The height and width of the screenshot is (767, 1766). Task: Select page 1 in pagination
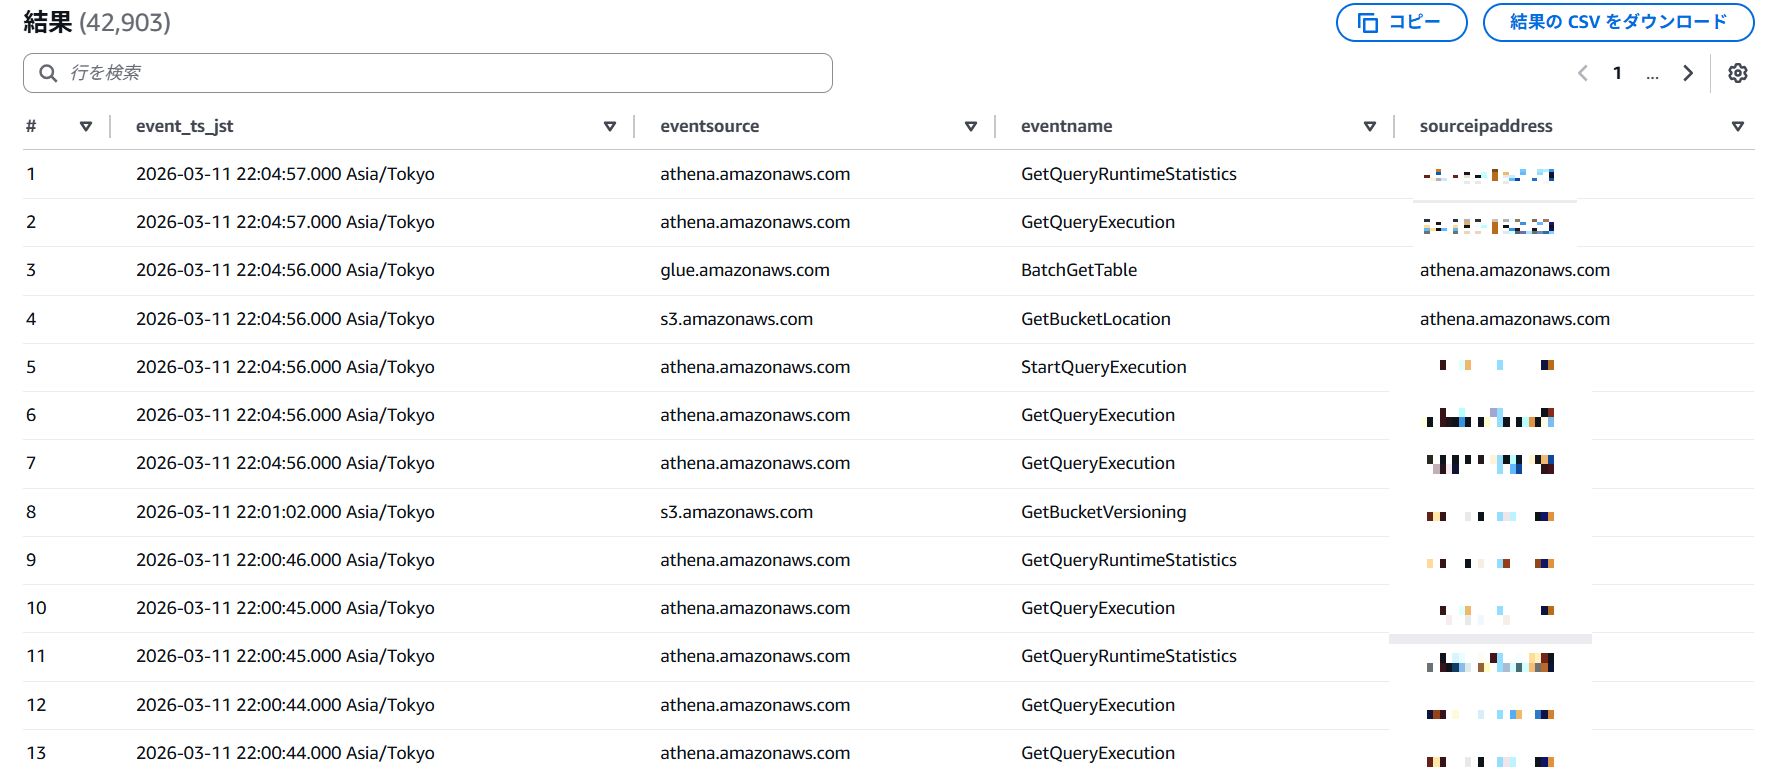tap(1617, 73)
